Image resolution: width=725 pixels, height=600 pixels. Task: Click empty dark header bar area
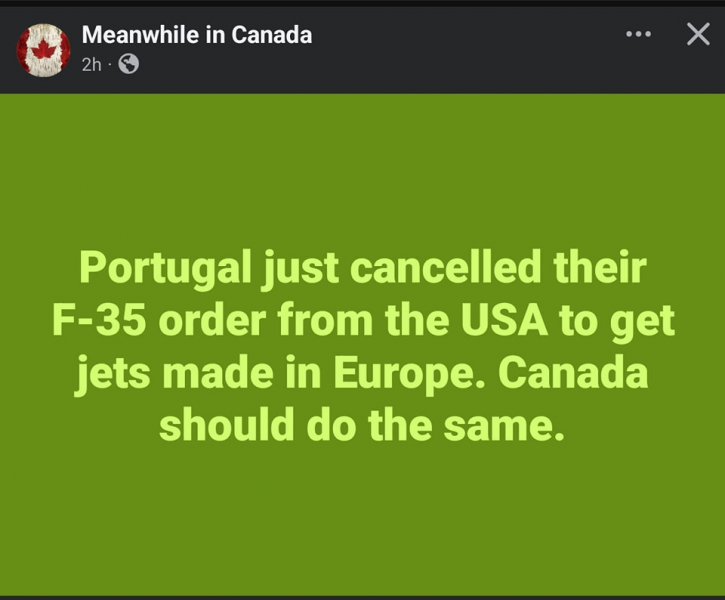tap(462, 51)
